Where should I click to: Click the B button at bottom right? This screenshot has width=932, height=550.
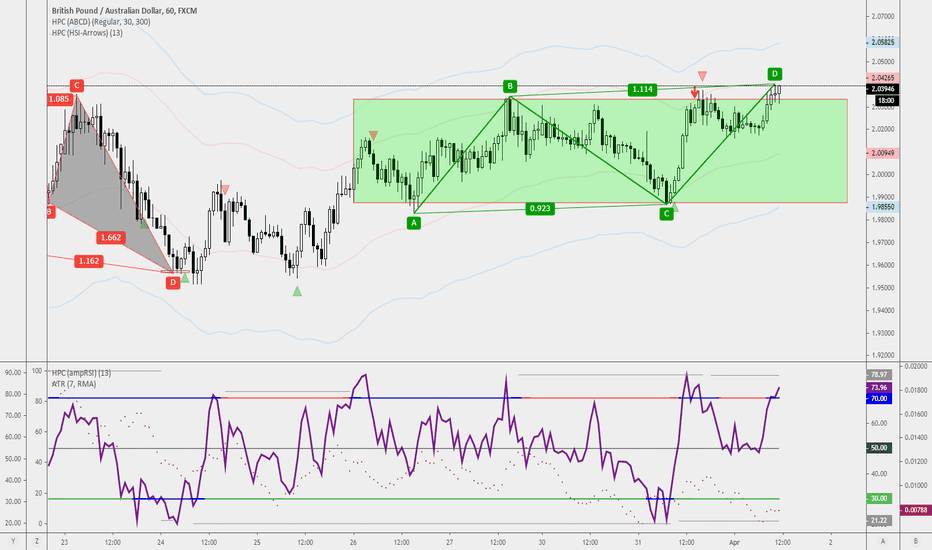click(x=915, y=541)
